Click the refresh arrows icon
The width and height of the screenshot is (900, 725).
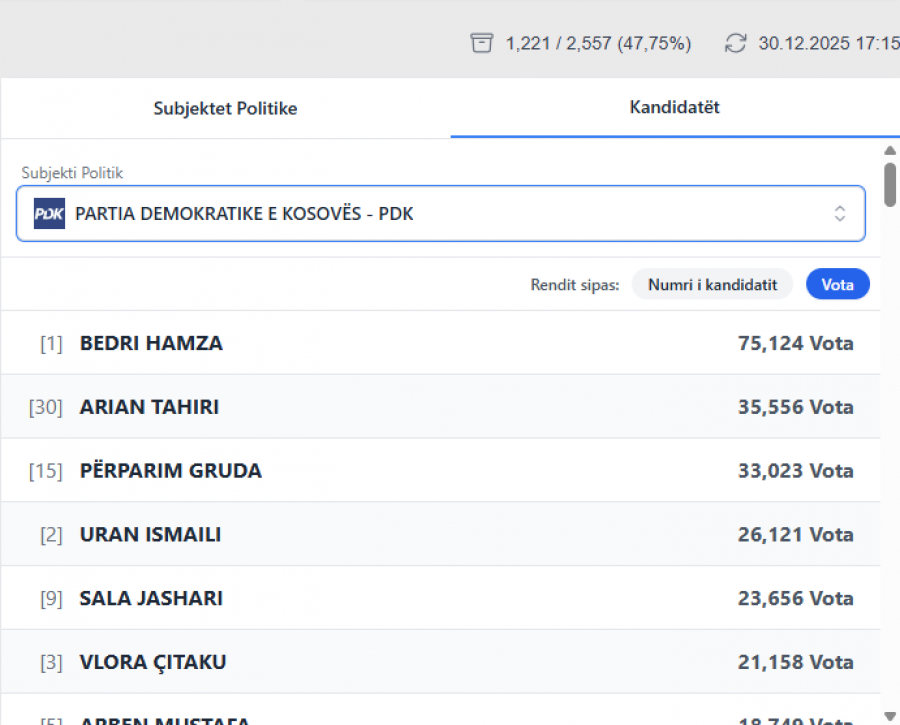[x=735, y=43]
